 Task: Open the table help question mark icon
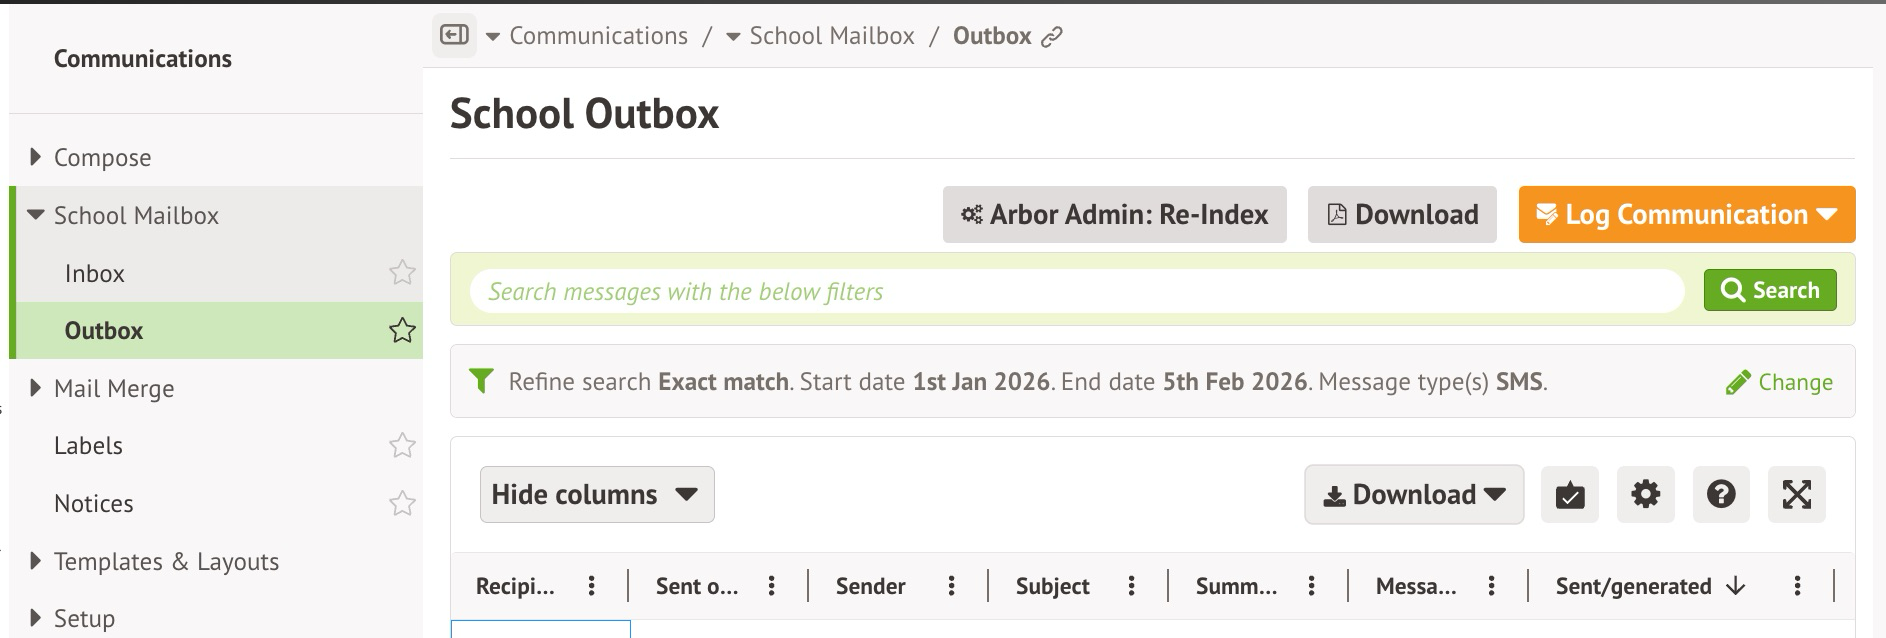click(1721, 494)
